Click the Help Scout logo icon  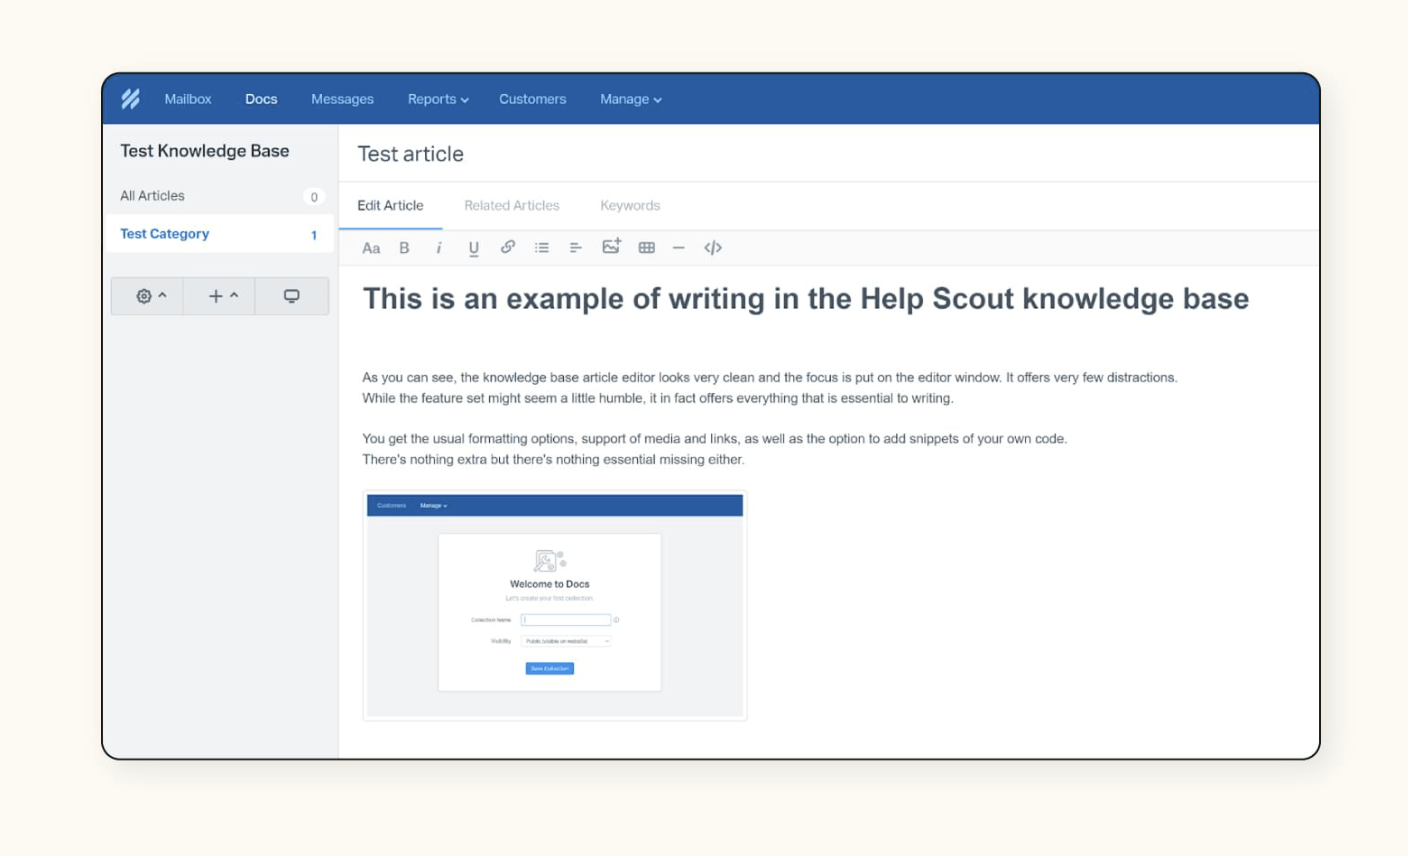[131, 99]
